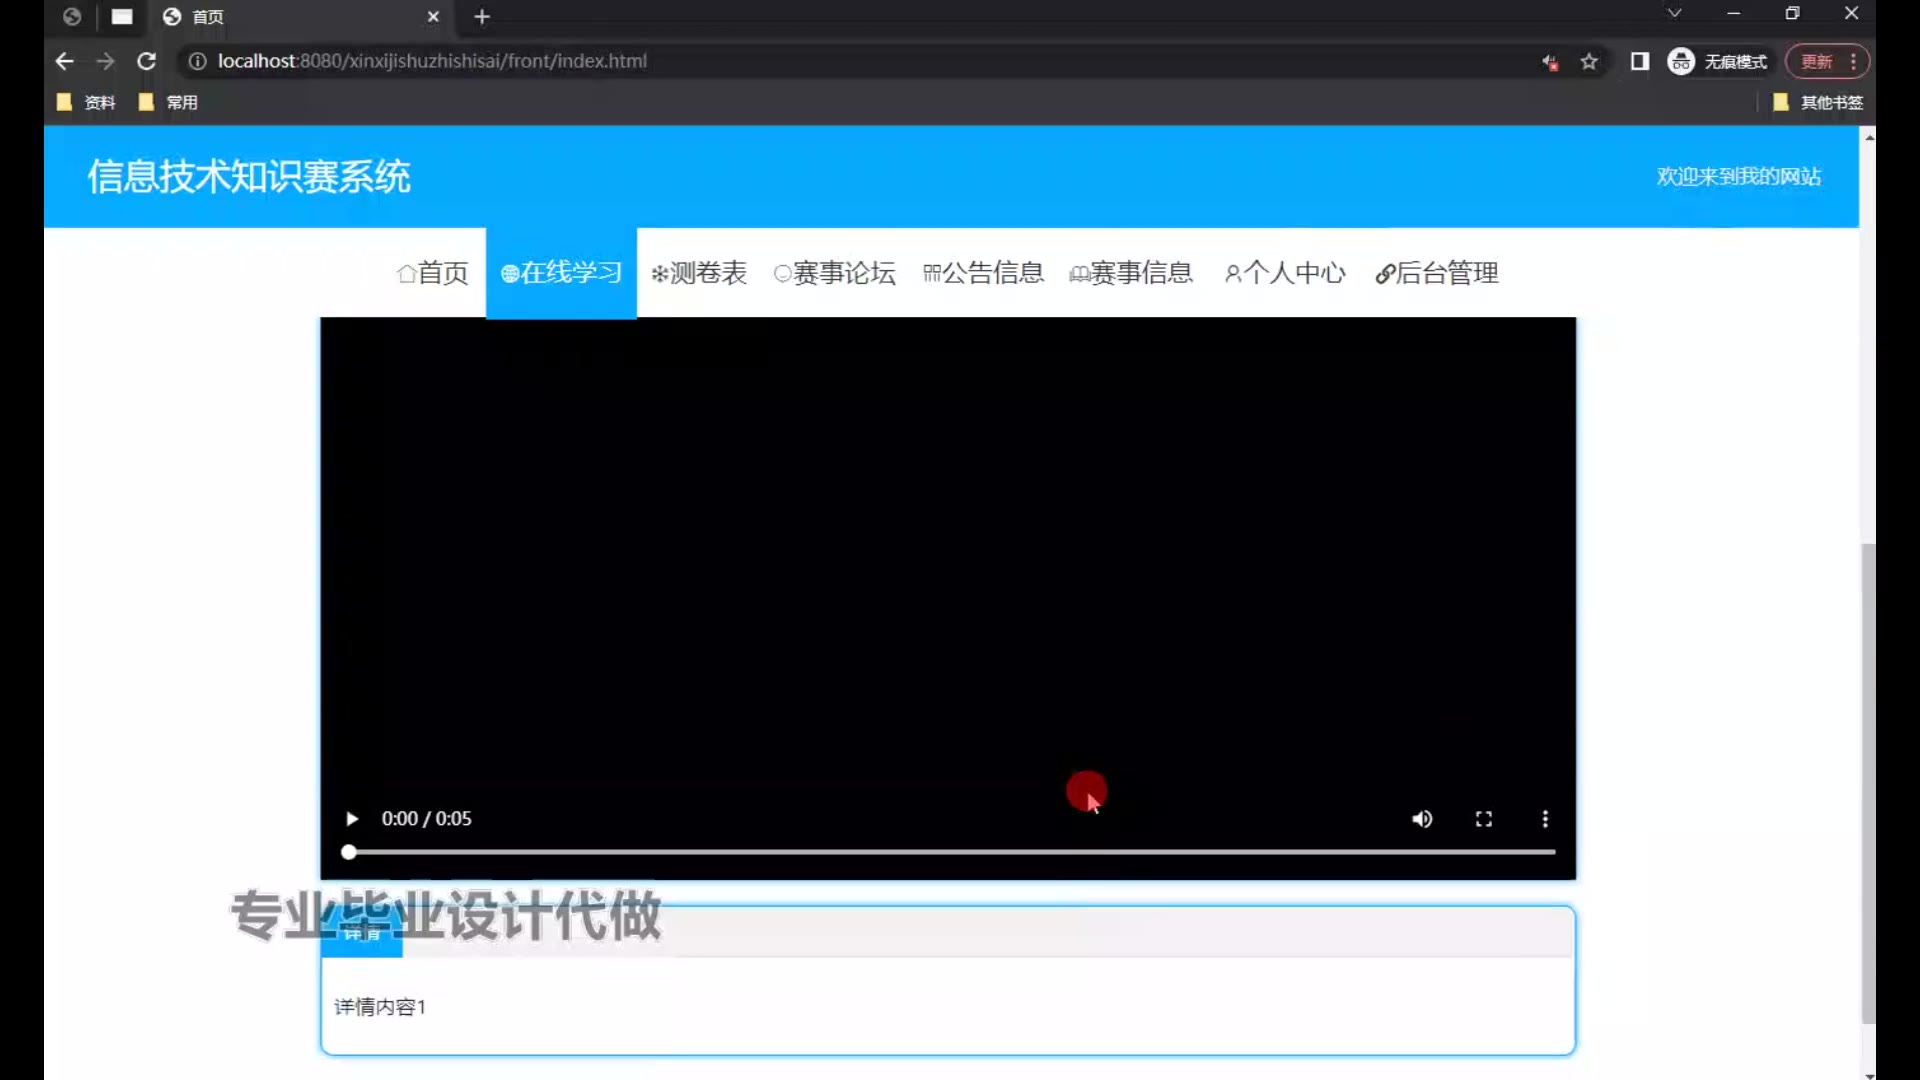Reload the page
1920x1080 pixels.
coord(146,61)
